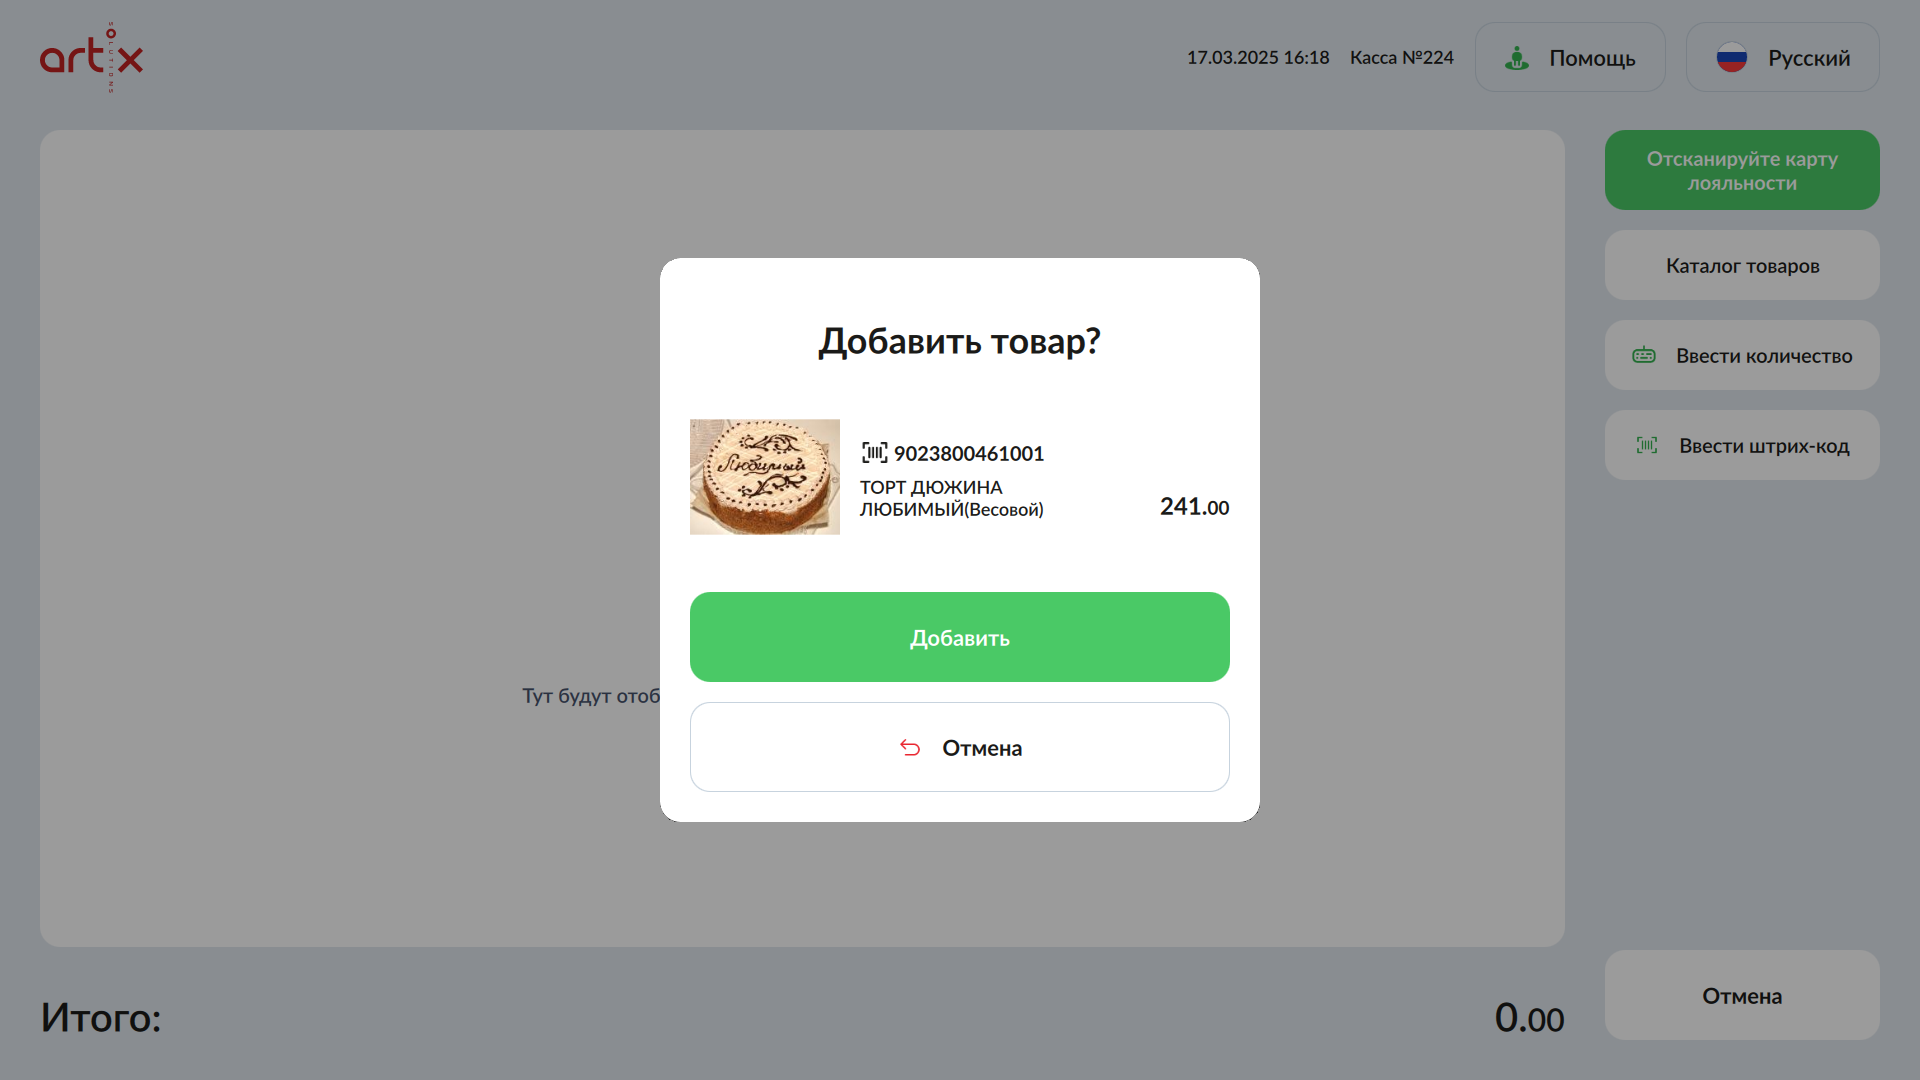This screenshot has width=1920, height=1080.
Task: Click the barcode icon beside the product code
Action: [x=874, y=453]
